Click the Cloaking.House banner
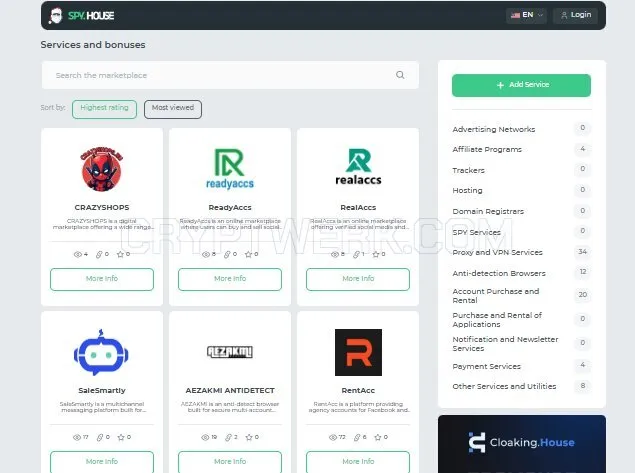The width and height of the screenshot is (635, 473). pyautogui.click(x=522, y=444)
